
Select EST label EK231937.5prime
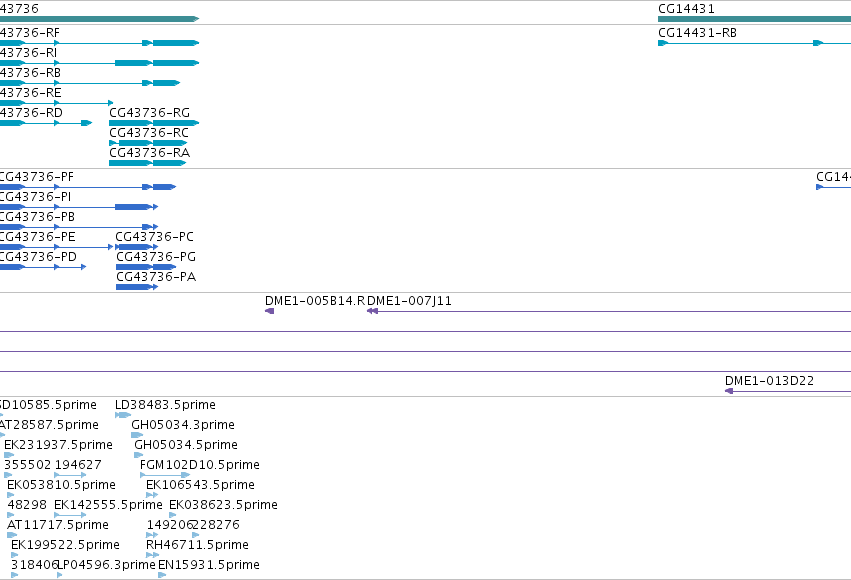(x=58, y=445)
